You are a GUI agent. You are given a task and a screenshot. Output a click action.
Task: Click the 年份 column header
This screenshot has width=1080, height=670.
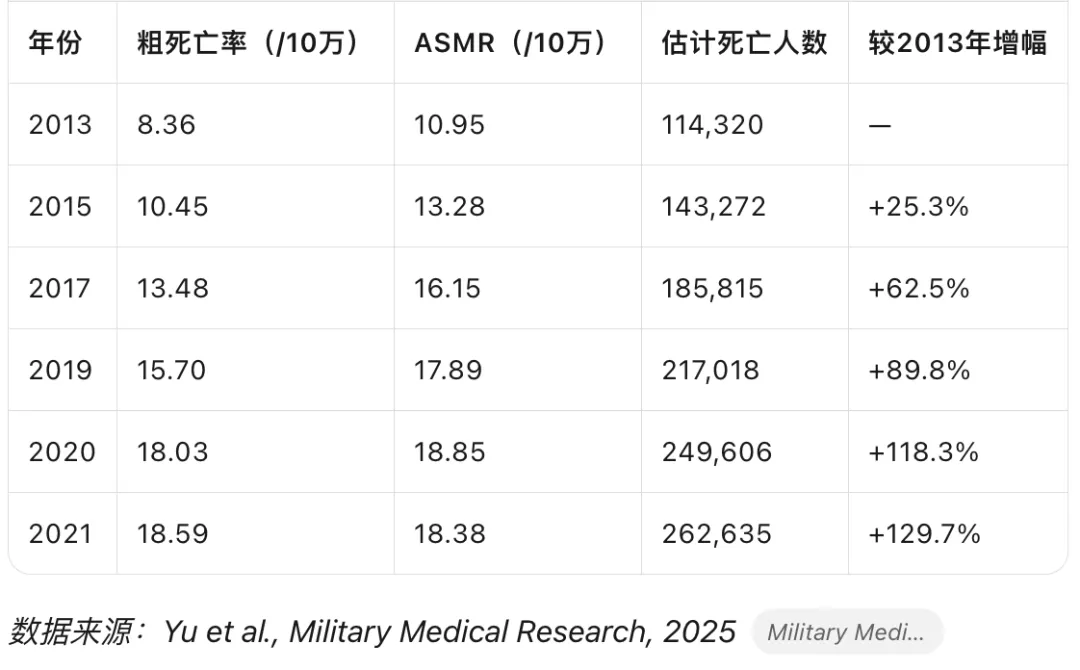point(56,44)
